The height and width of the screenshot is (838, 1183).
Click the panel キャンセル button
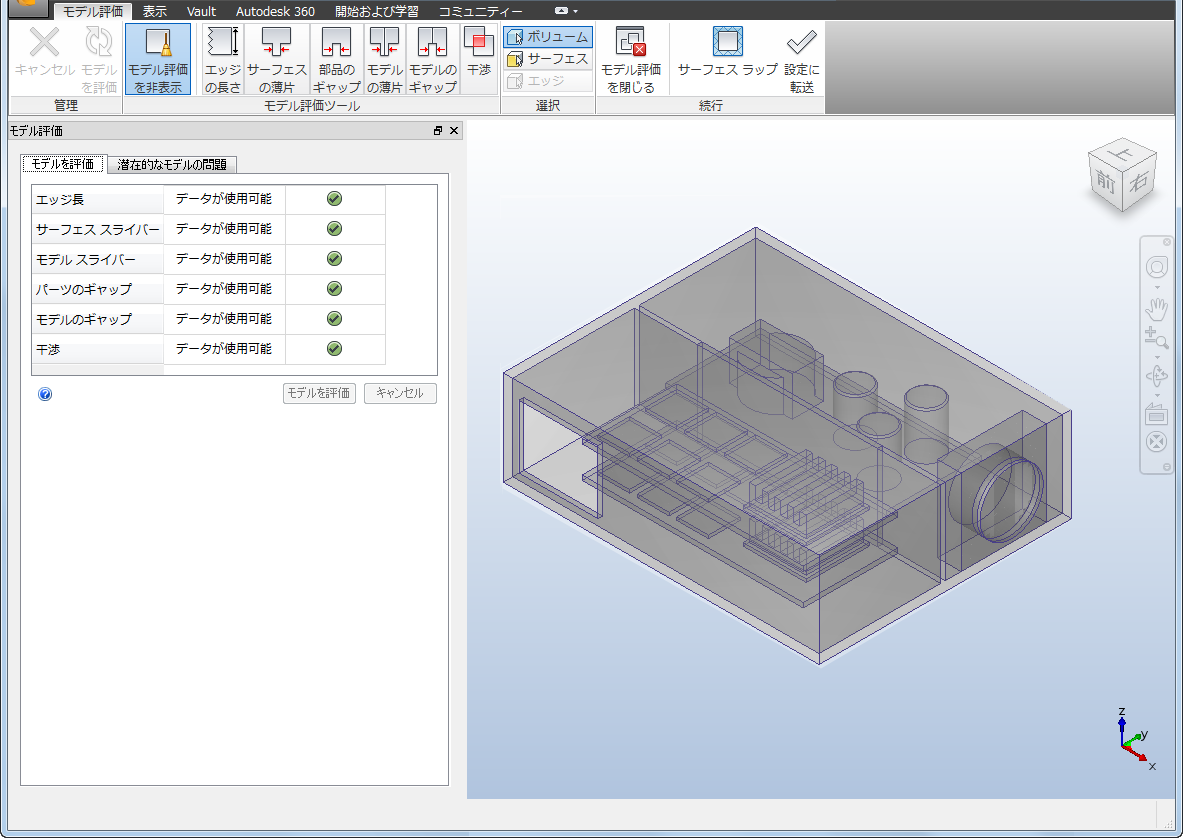point(400,393)
